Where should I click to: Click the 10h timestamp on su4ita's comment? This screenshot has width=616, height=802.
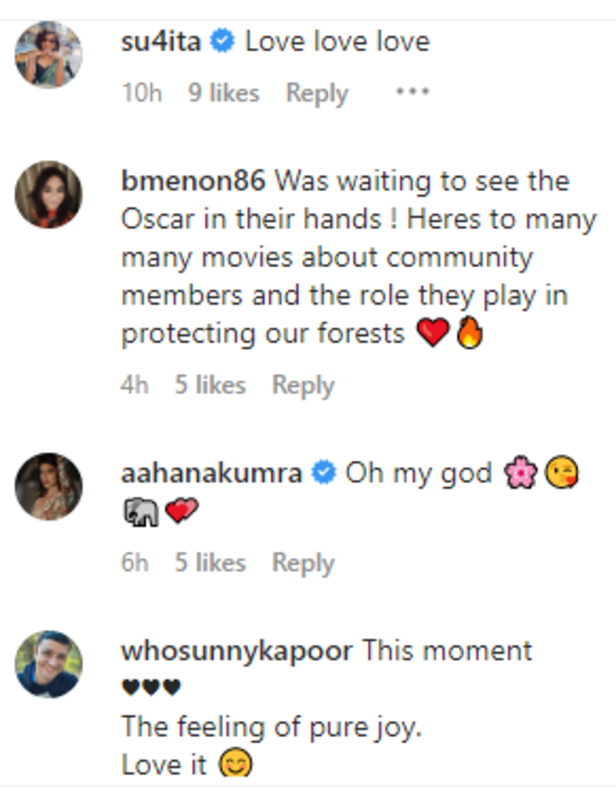coord(142,93)
